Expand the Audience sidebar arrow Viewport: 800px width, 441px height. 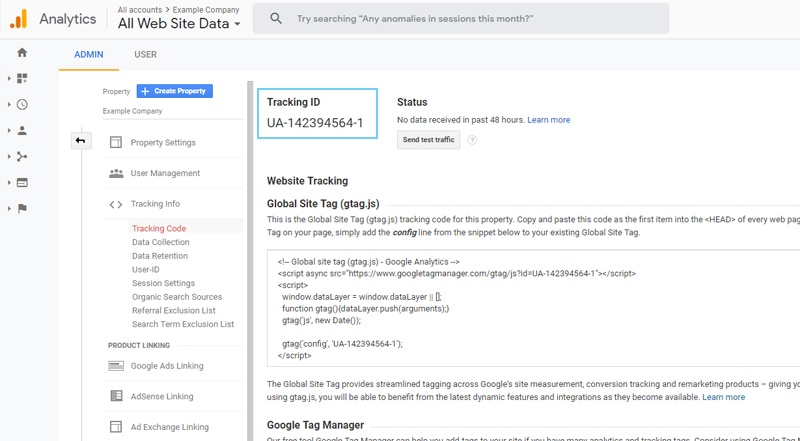pyautogui.click(x=9, y=131)
